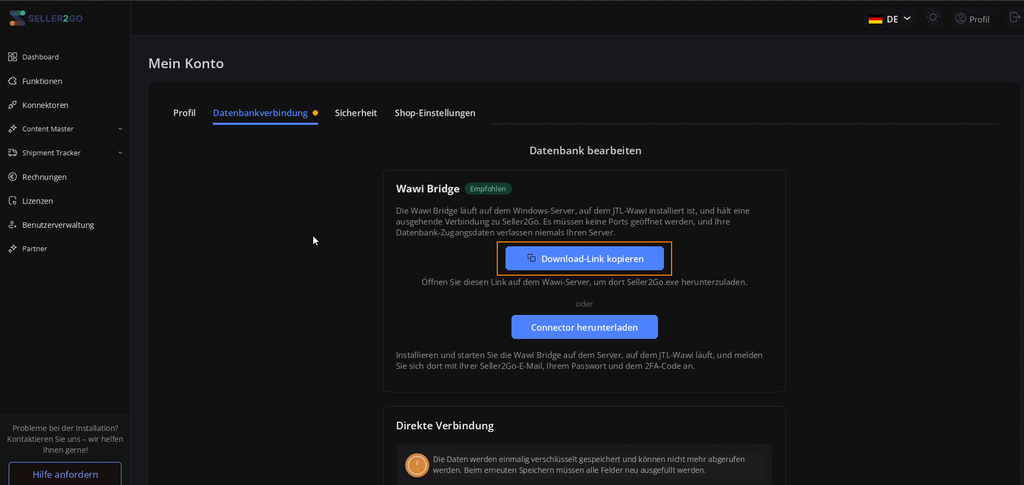
Task: Click Hilfe anfordern button
Action: coord(65,474)
